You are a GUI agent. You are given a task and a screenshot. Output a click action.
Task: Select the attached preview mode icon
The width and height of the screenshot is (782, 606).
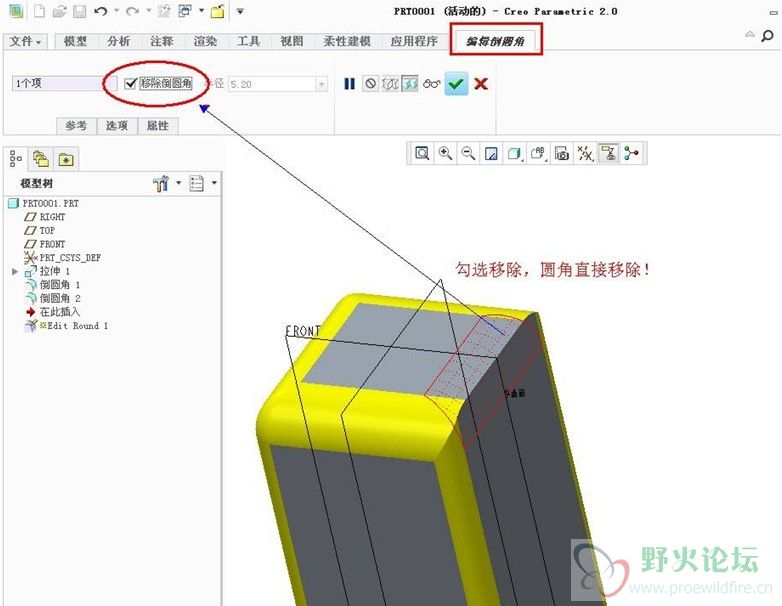(x=409, y=83)
